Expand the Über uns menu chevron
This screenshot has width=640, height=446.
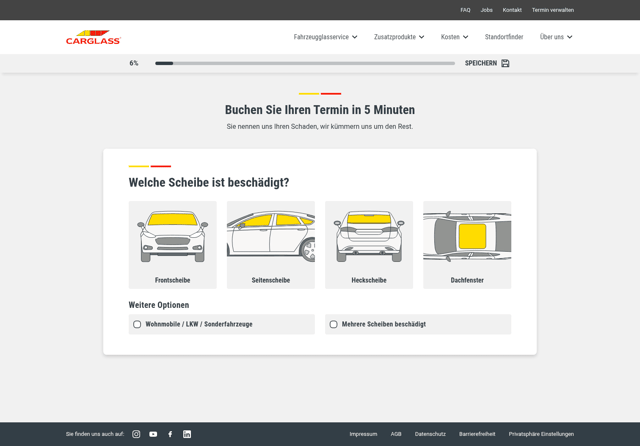569,37
